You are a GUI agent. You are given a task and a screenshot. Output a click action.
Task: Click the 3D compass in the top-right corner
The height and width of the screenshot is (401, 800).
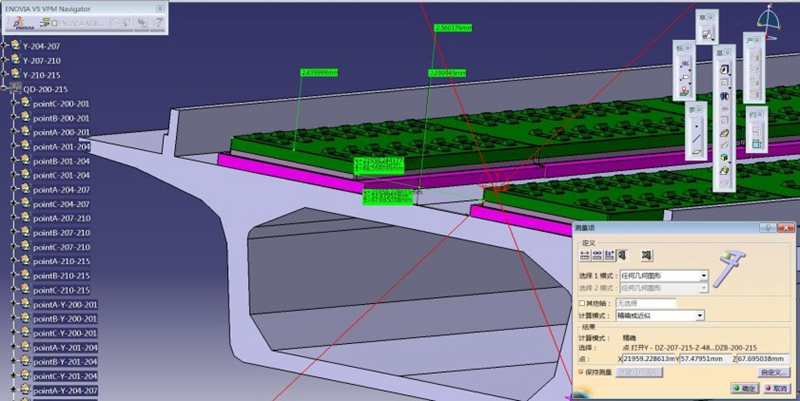tap(768, 22)
